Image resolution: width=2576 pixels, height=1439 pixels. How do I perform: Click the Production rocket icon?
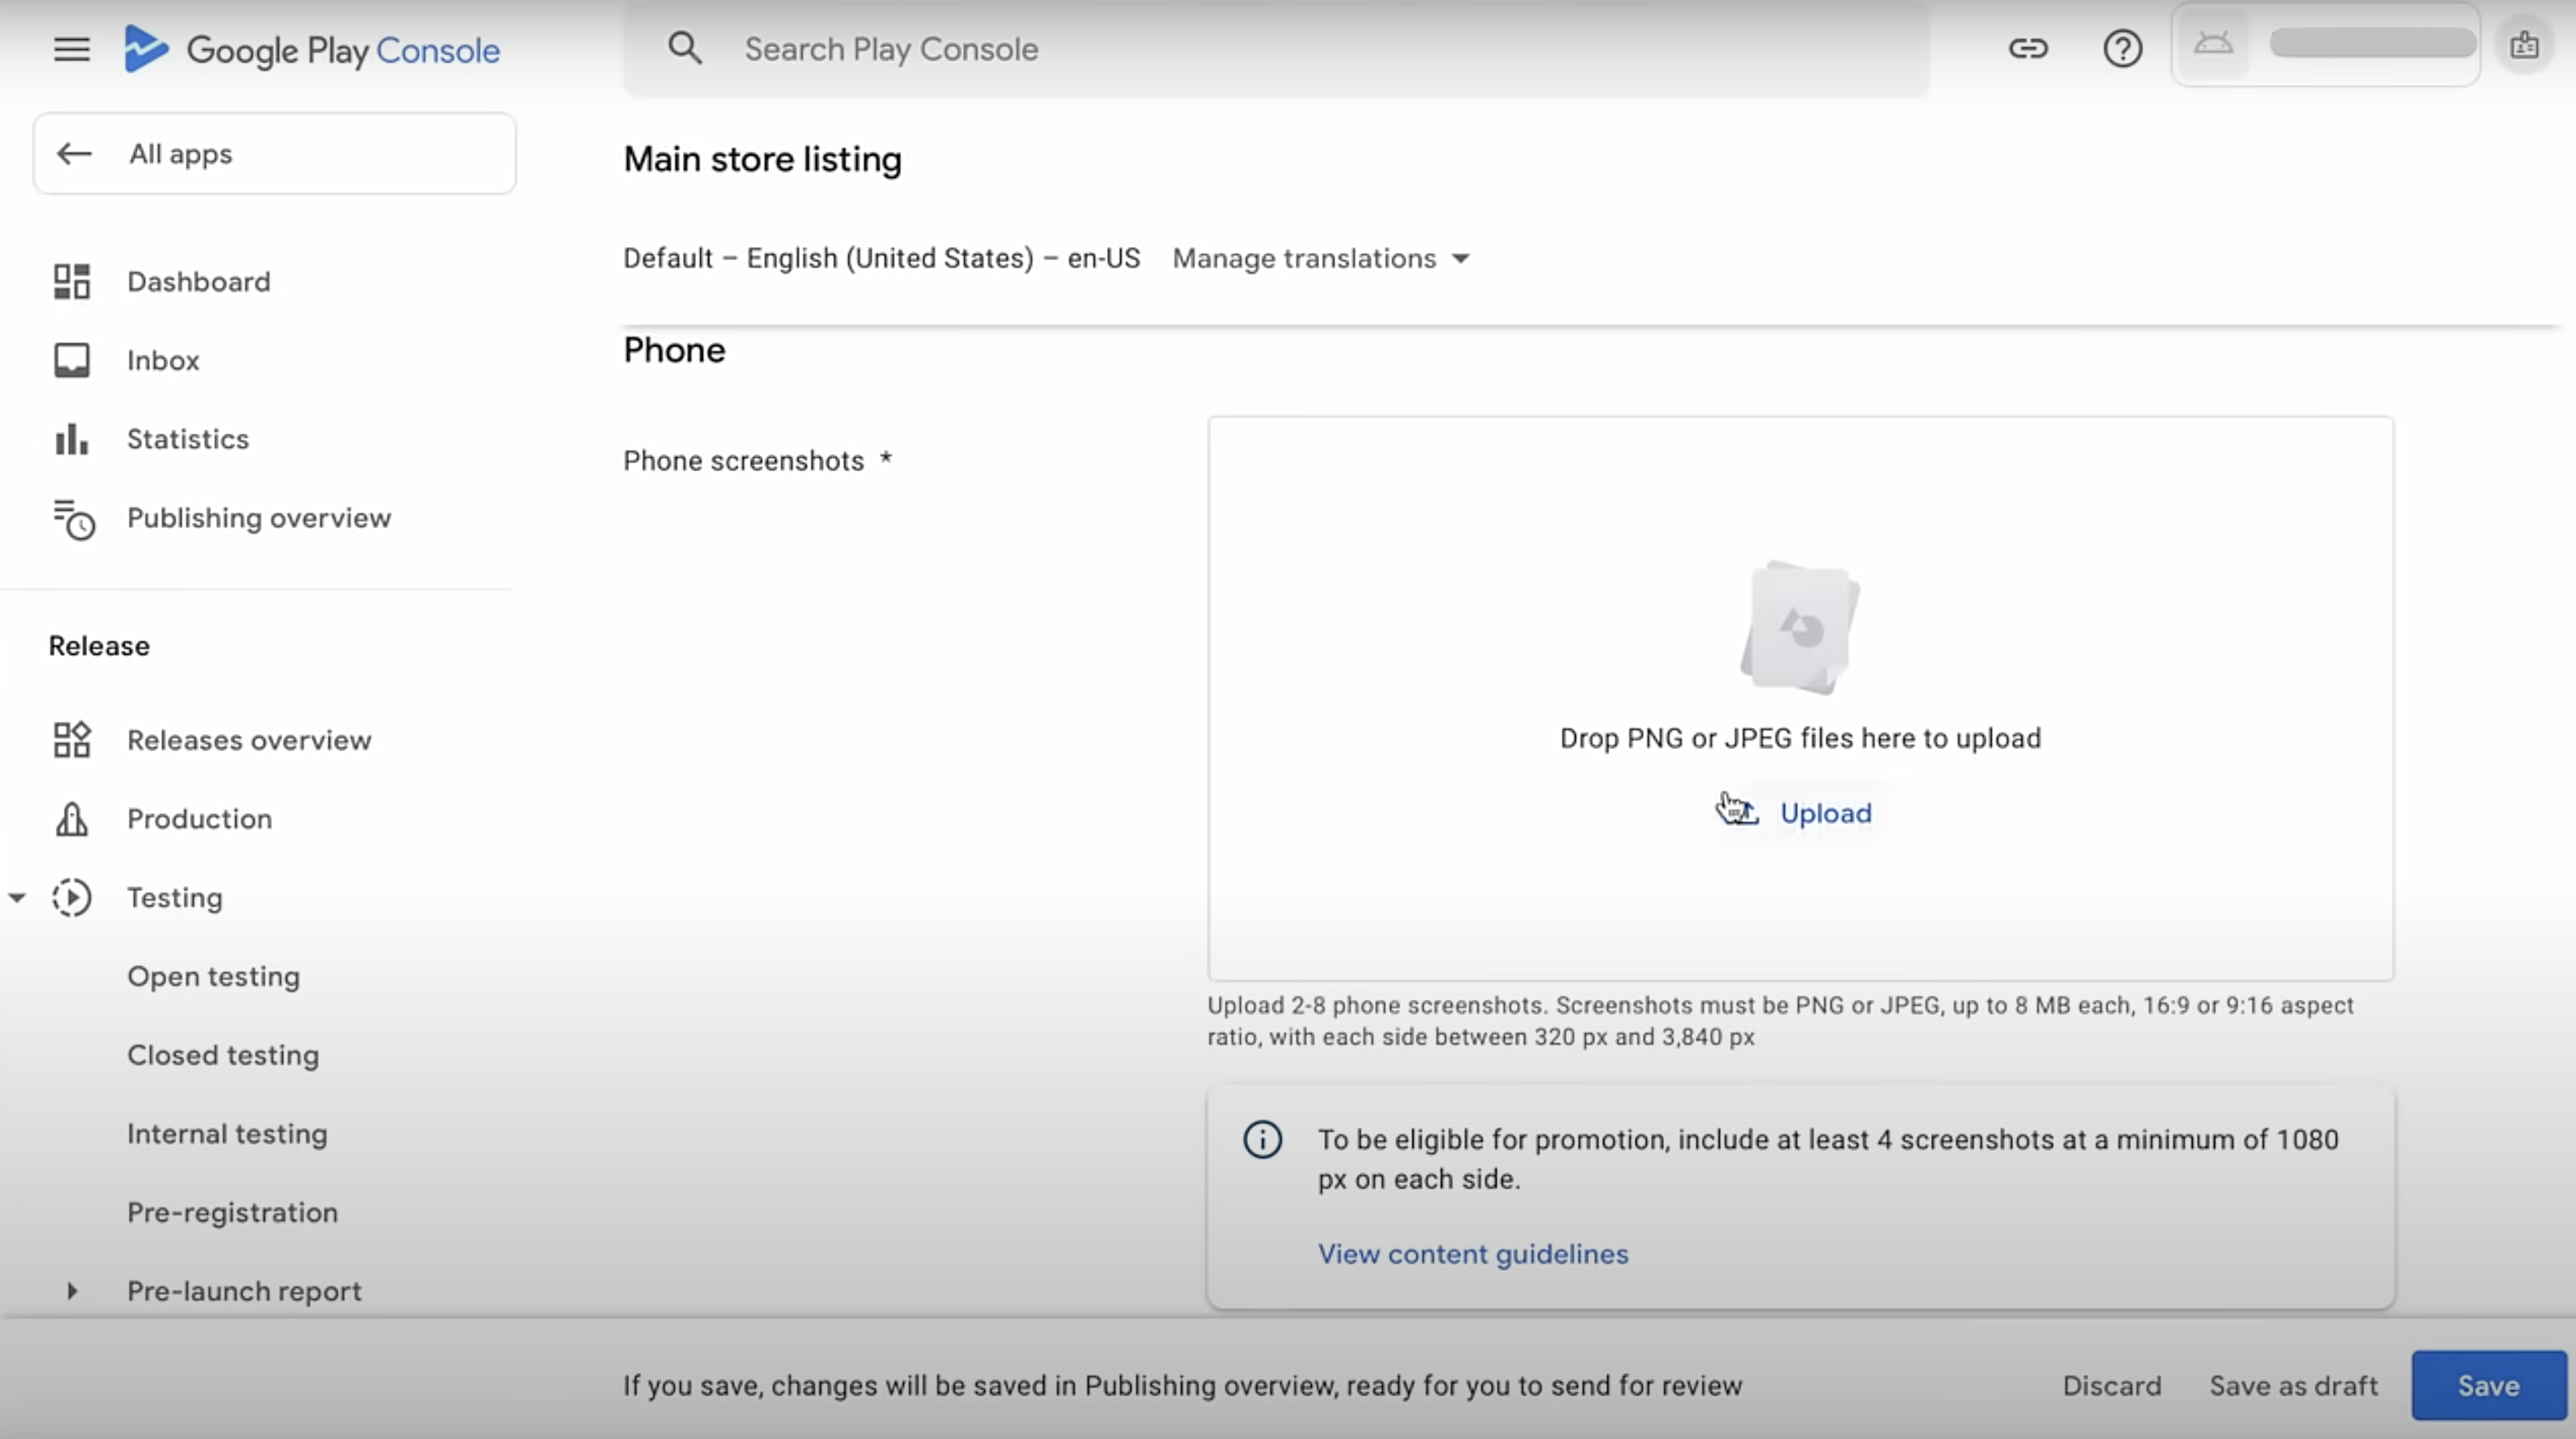click(72, 819)
